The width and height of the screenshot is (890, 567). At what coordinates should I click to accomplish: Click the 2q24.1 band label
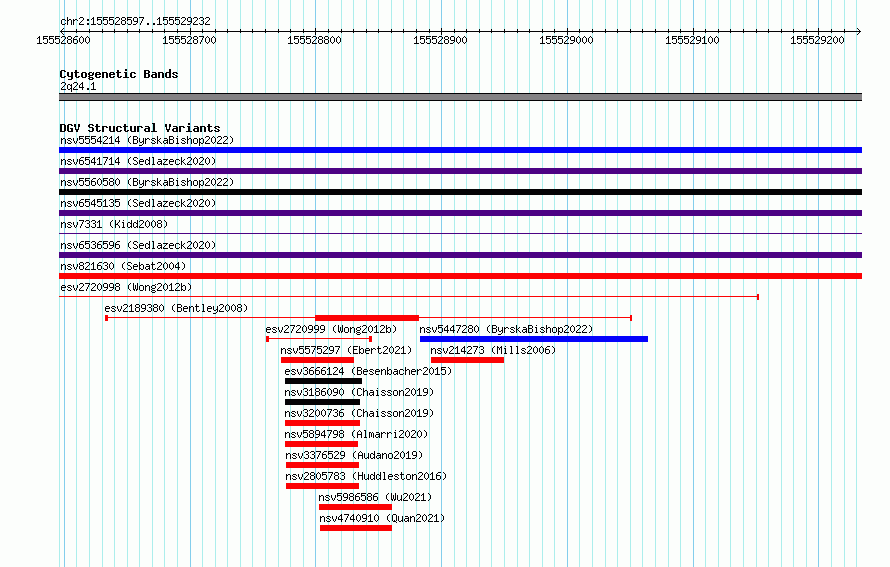click(x=78, y=86)
